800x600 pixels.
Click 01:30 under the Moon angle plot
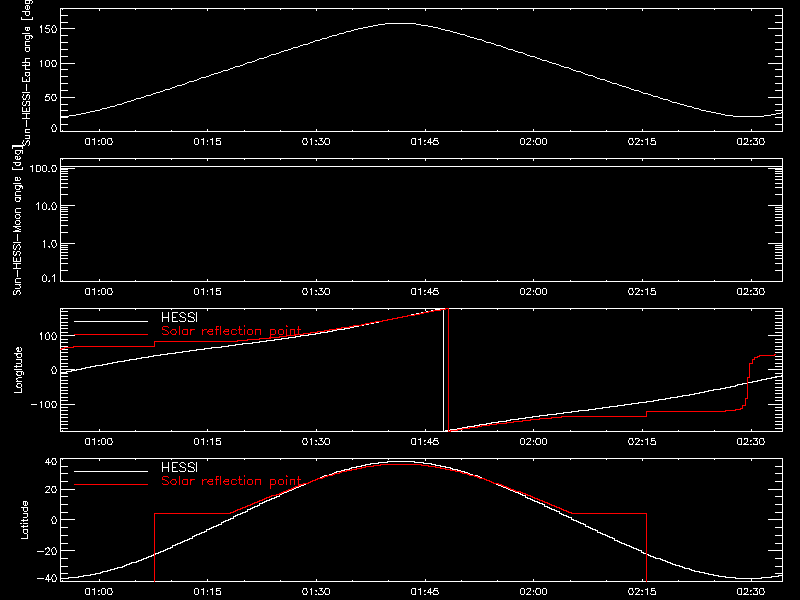[316, 292]
